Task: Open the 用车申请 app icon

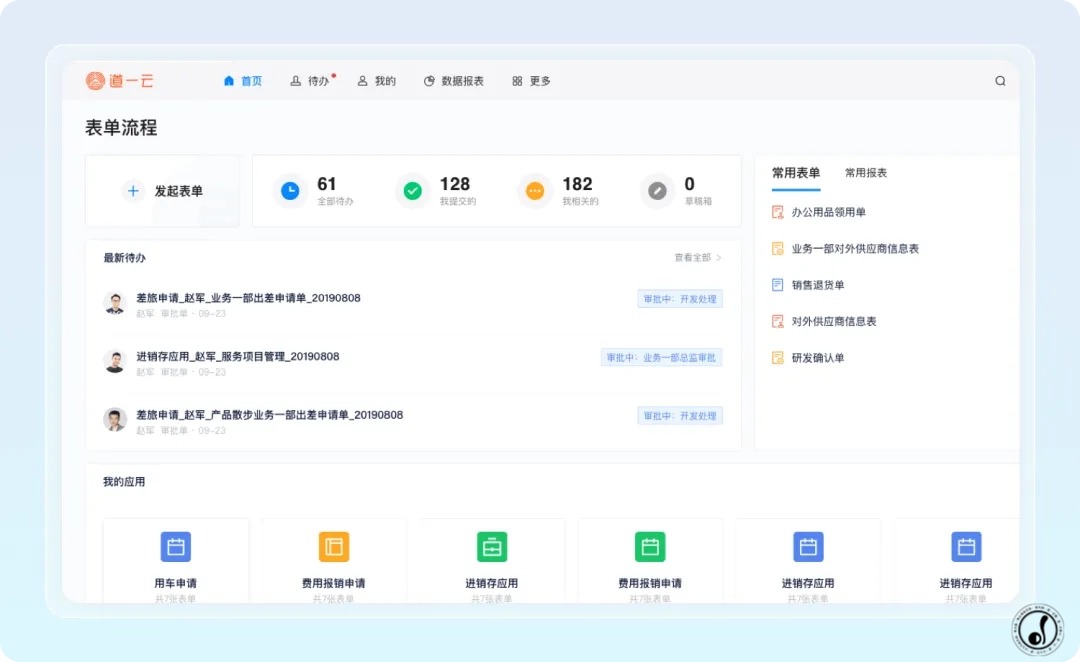Action: click(x=176, y=547)
